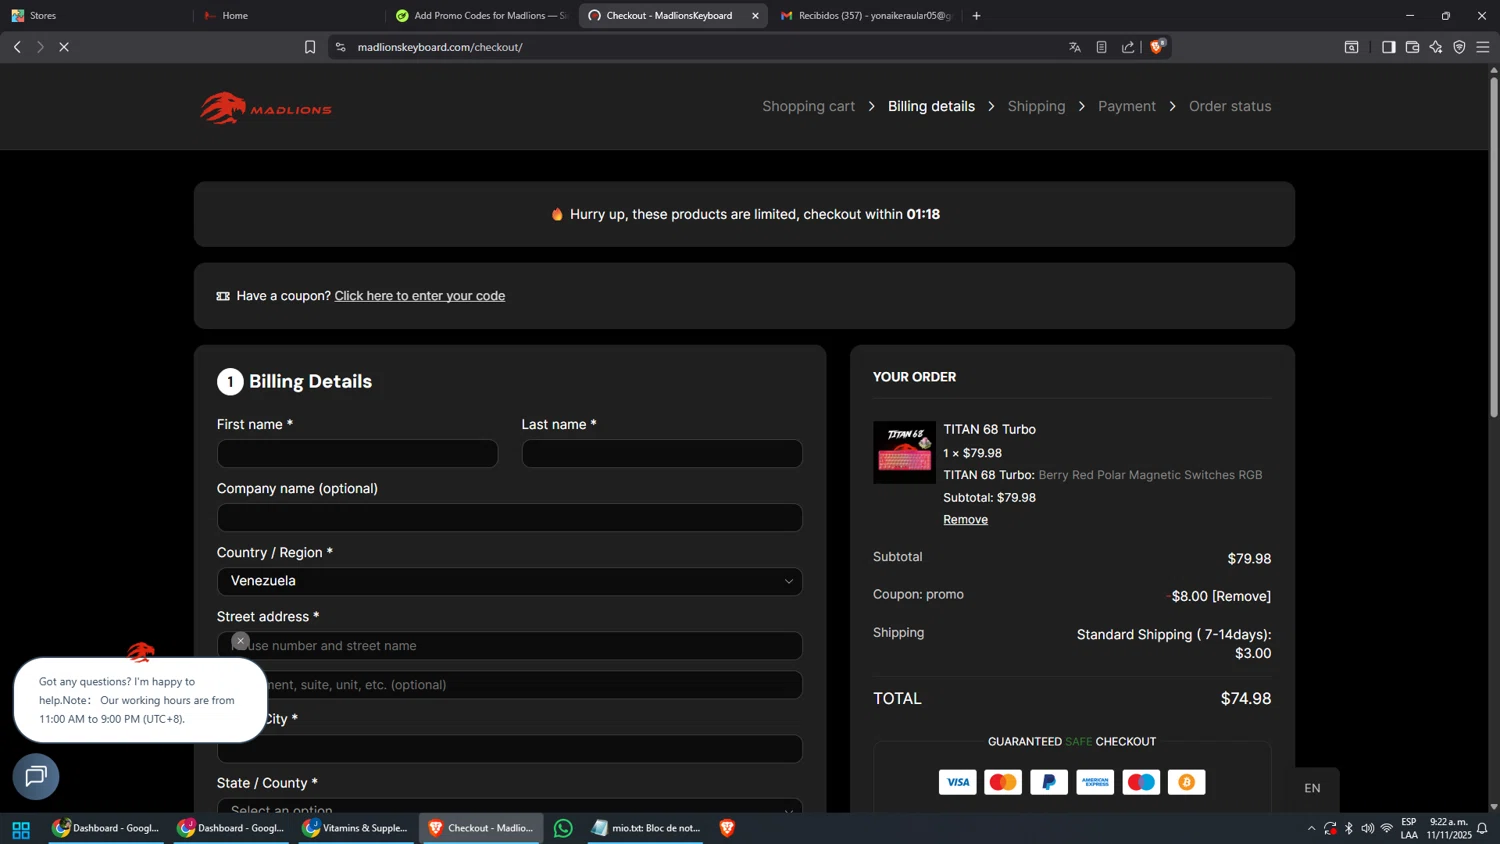Select Shipping step in breadcrumb
Screen dimensions: 1500x844
click(1036, 106)
